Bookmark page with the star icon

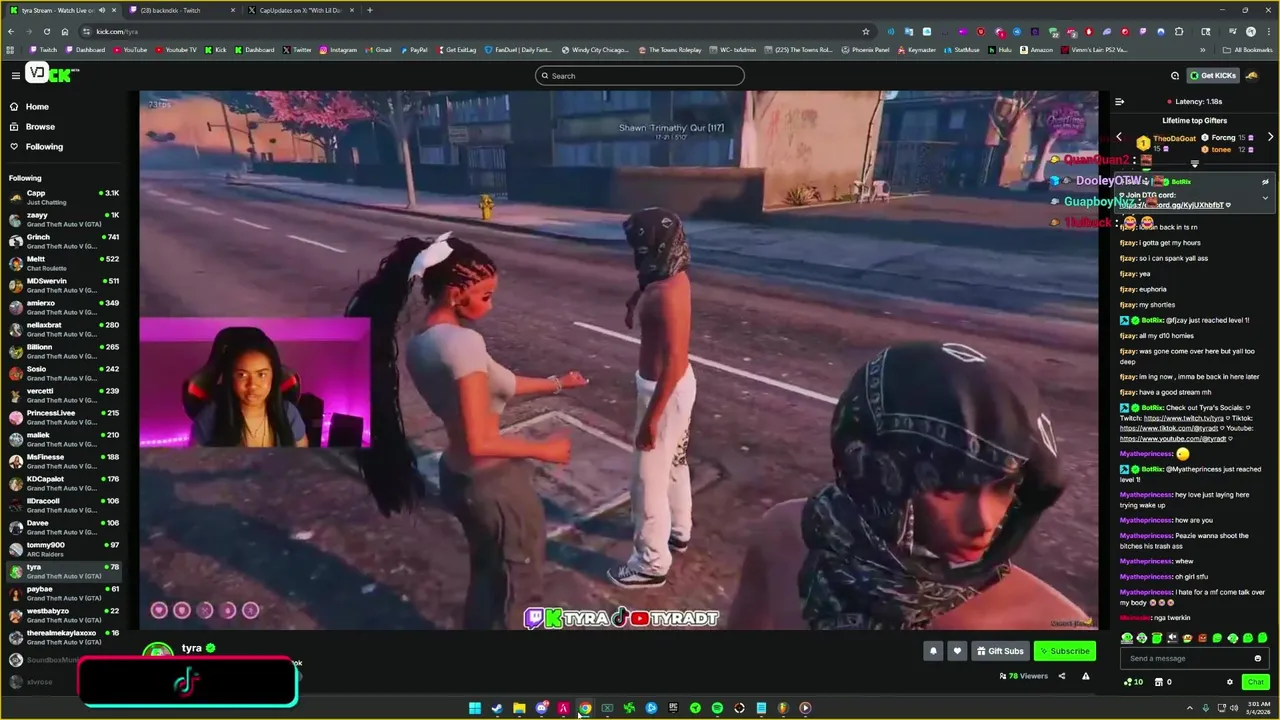[866, 31]
